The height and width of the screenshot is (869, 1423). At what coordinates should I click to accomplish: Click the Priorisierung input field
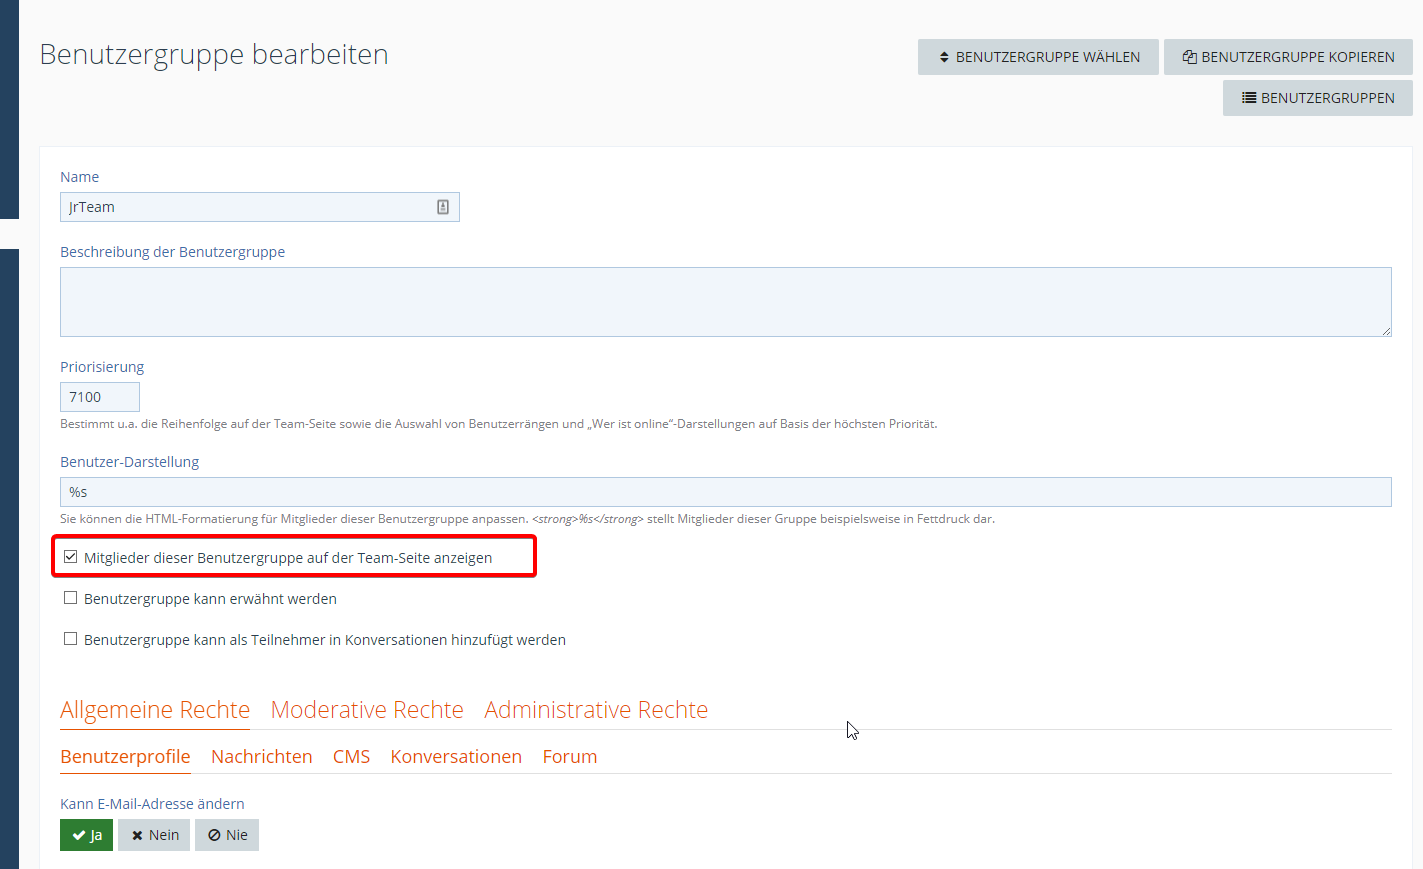pos(100,397)
